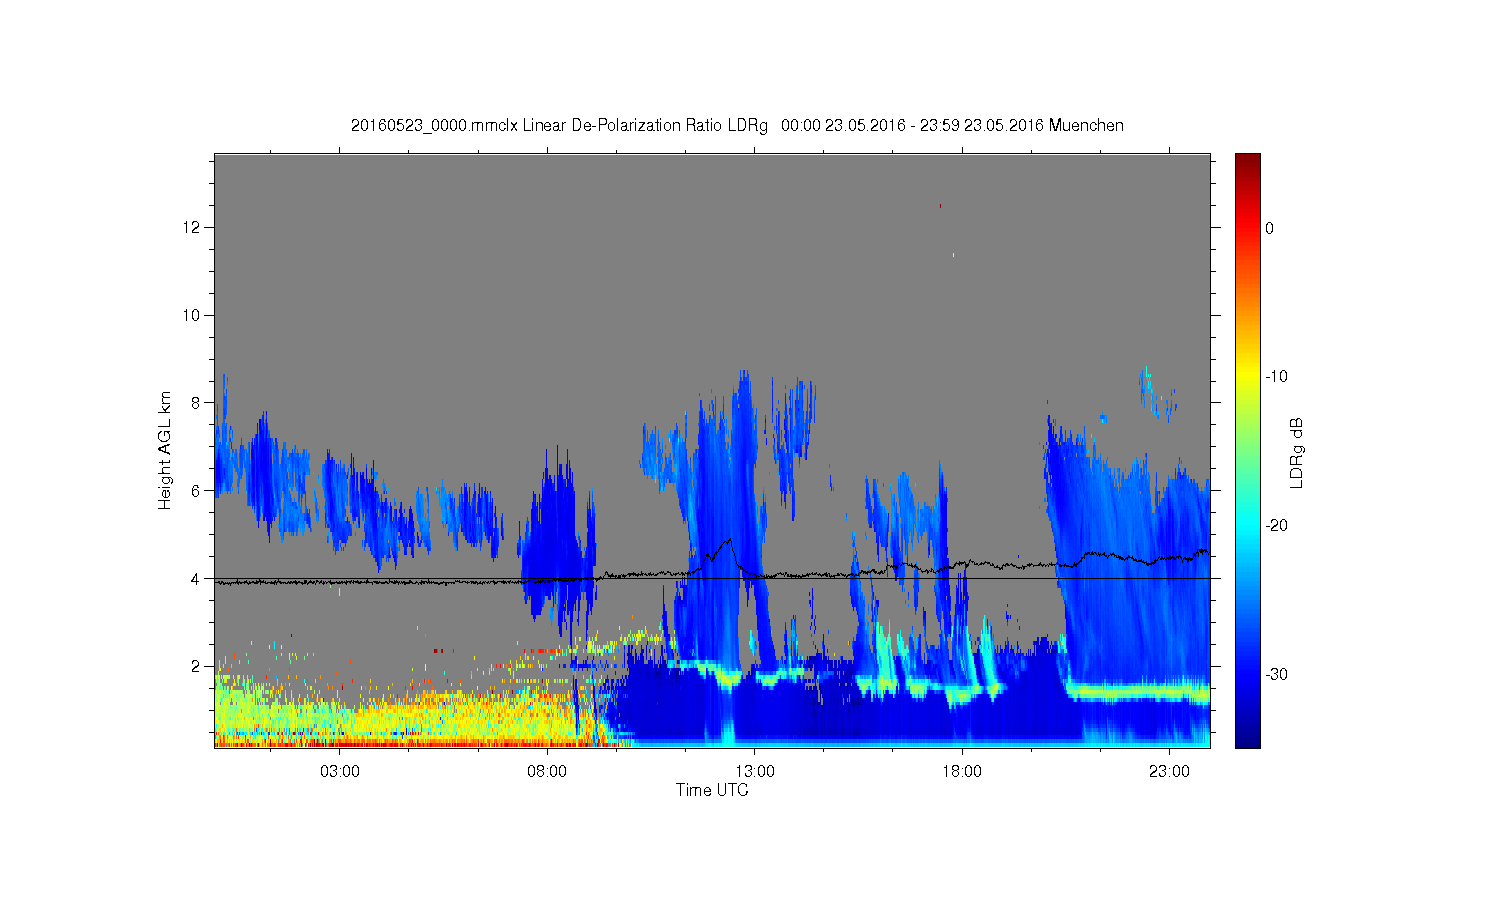Click the 'Time UTC' axis label

coord(712,790)
